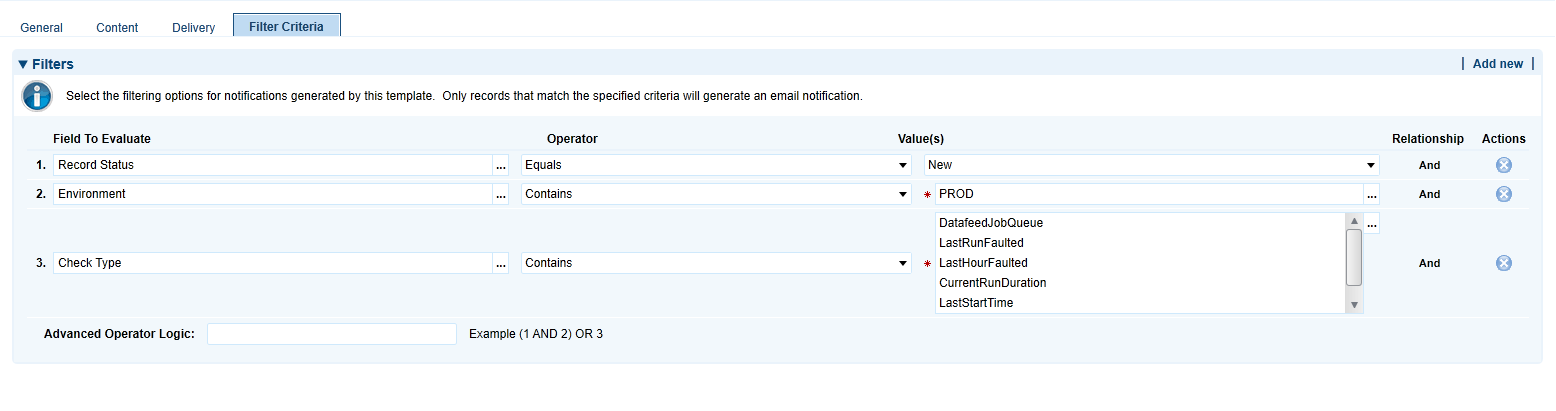Click the blue information icon
Screen dimensions: 1556x411
point(37,97)
